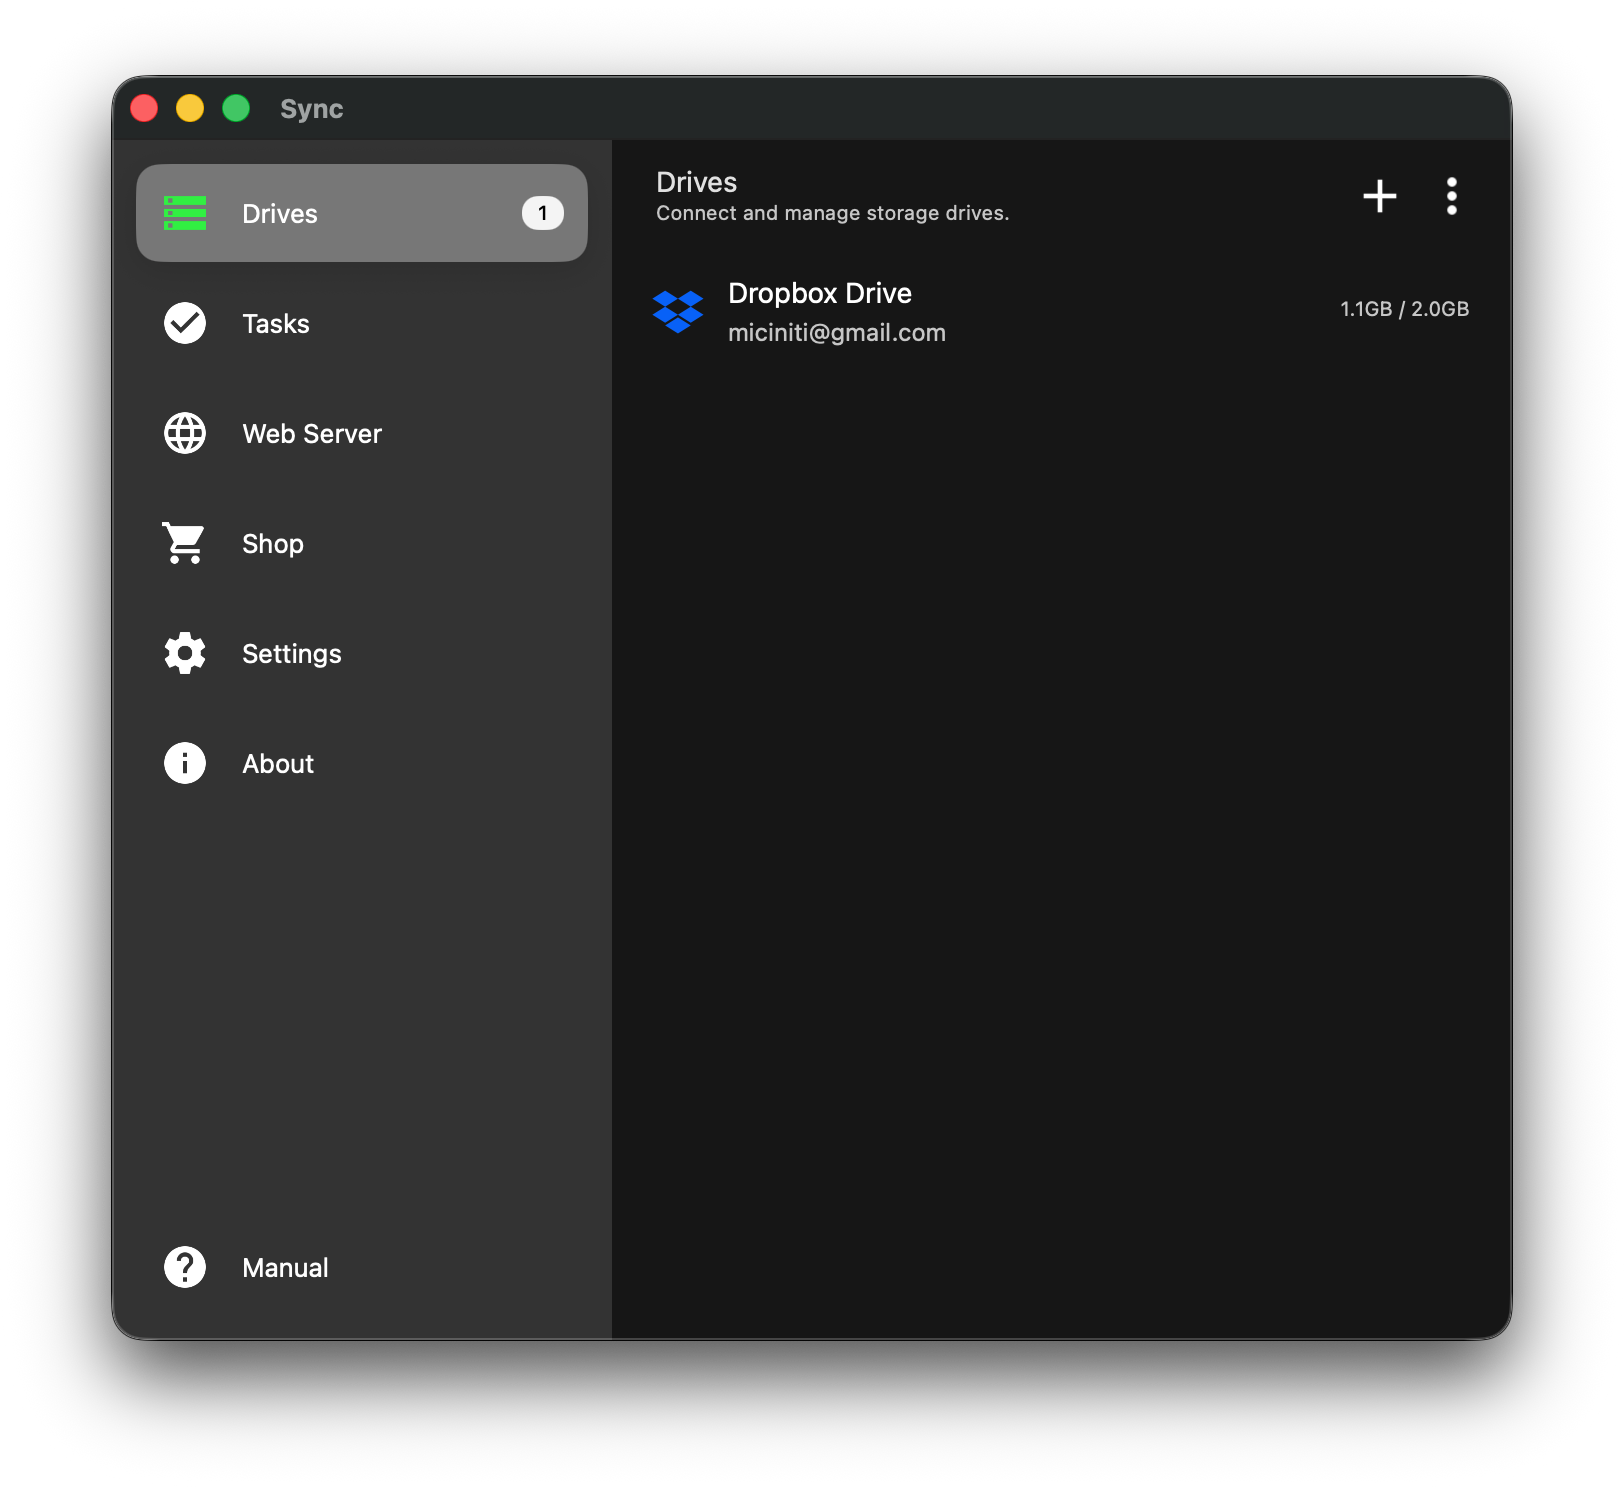Switch to the Tasks section
The height and width of the screenshot is (1488, 1624).
(x=275, y=323)
